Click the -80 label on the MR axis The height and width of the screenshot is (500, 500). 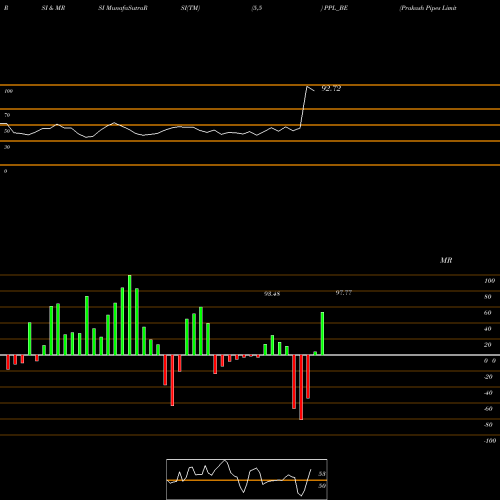coord(488,425)
